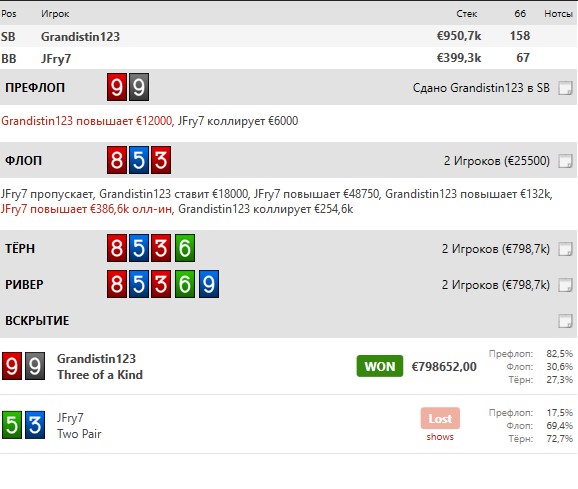Click the red 8 card on the flop

coord(117,160)
